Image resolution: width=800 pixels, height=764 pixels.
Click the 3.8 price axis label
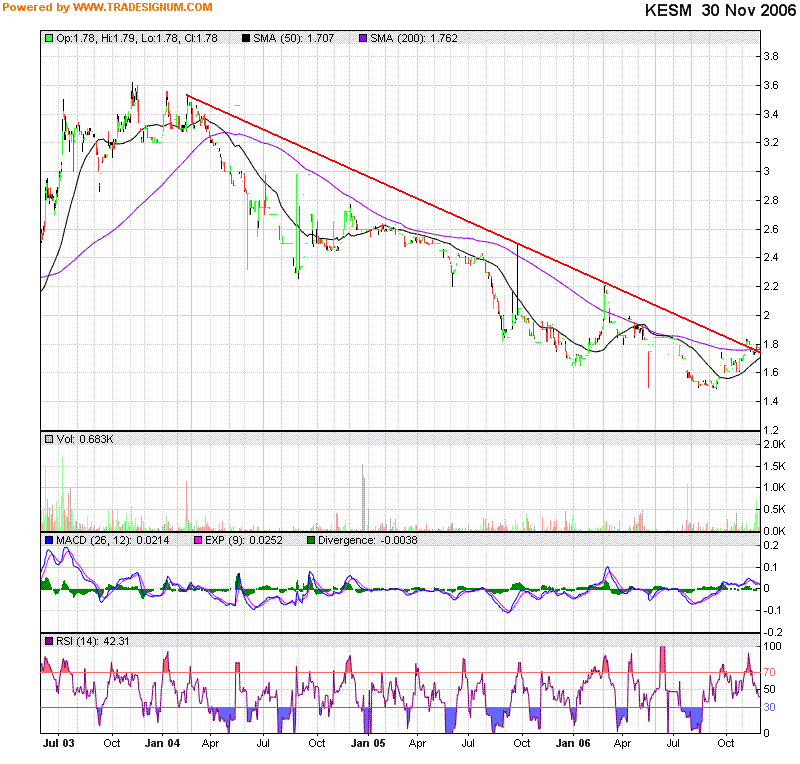point(771,56)
